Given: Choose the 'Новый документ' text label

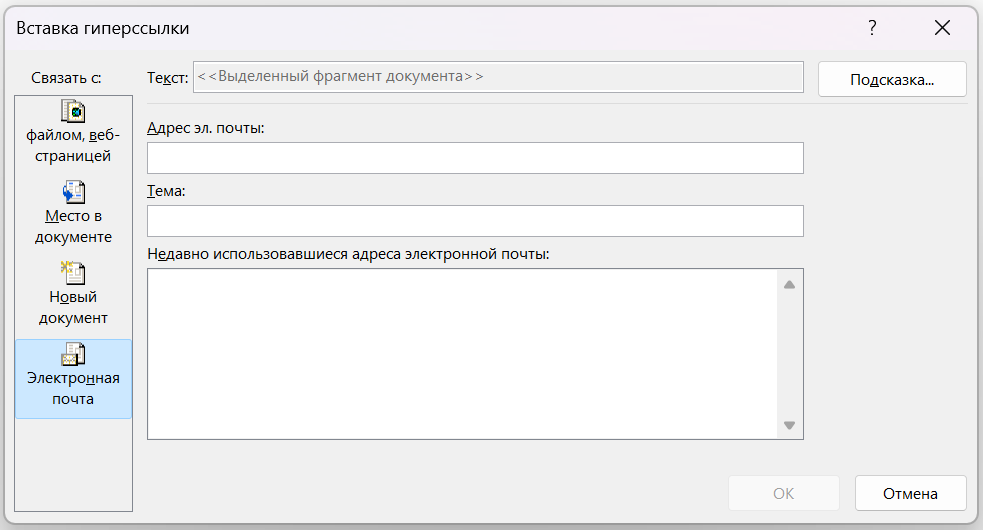Looking at the screenshot, I should pyautogui.click(x=73, y=308).
